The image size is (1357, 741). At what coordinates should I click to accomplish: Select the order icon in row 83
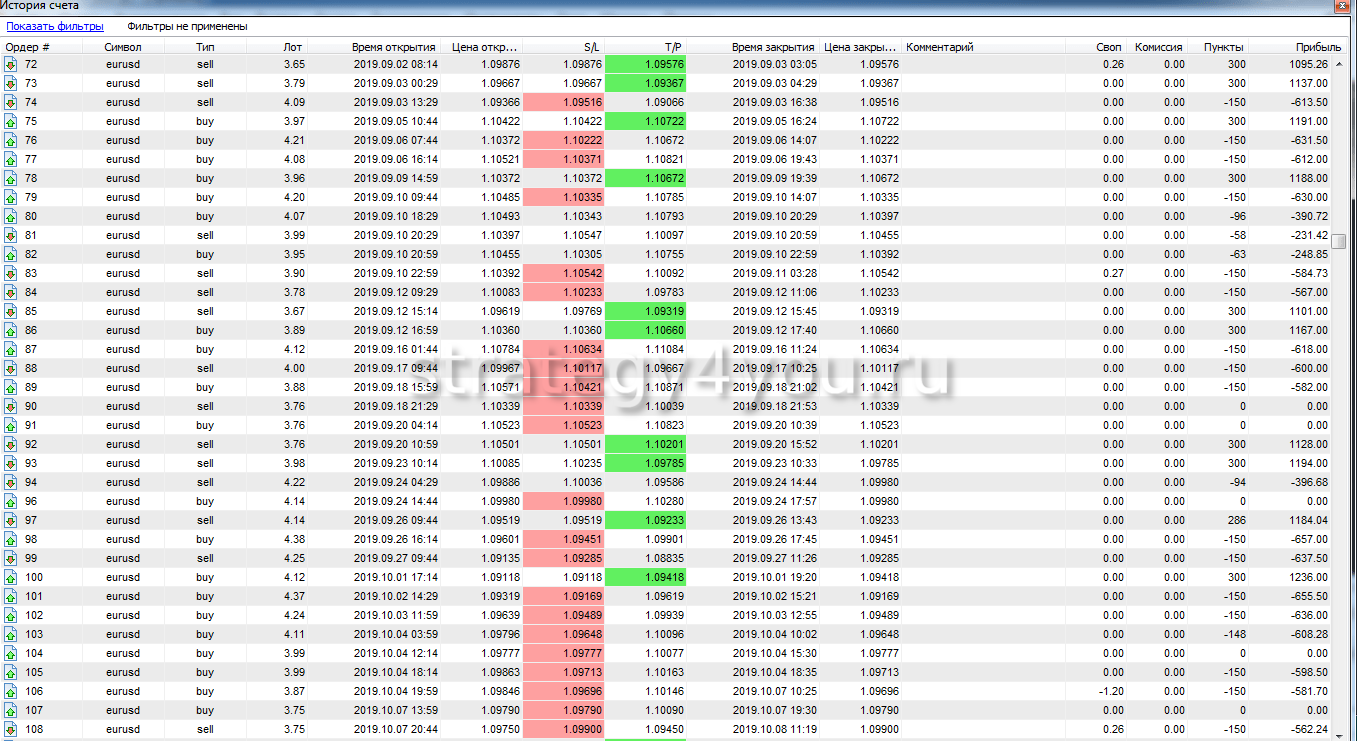(11, 274)
